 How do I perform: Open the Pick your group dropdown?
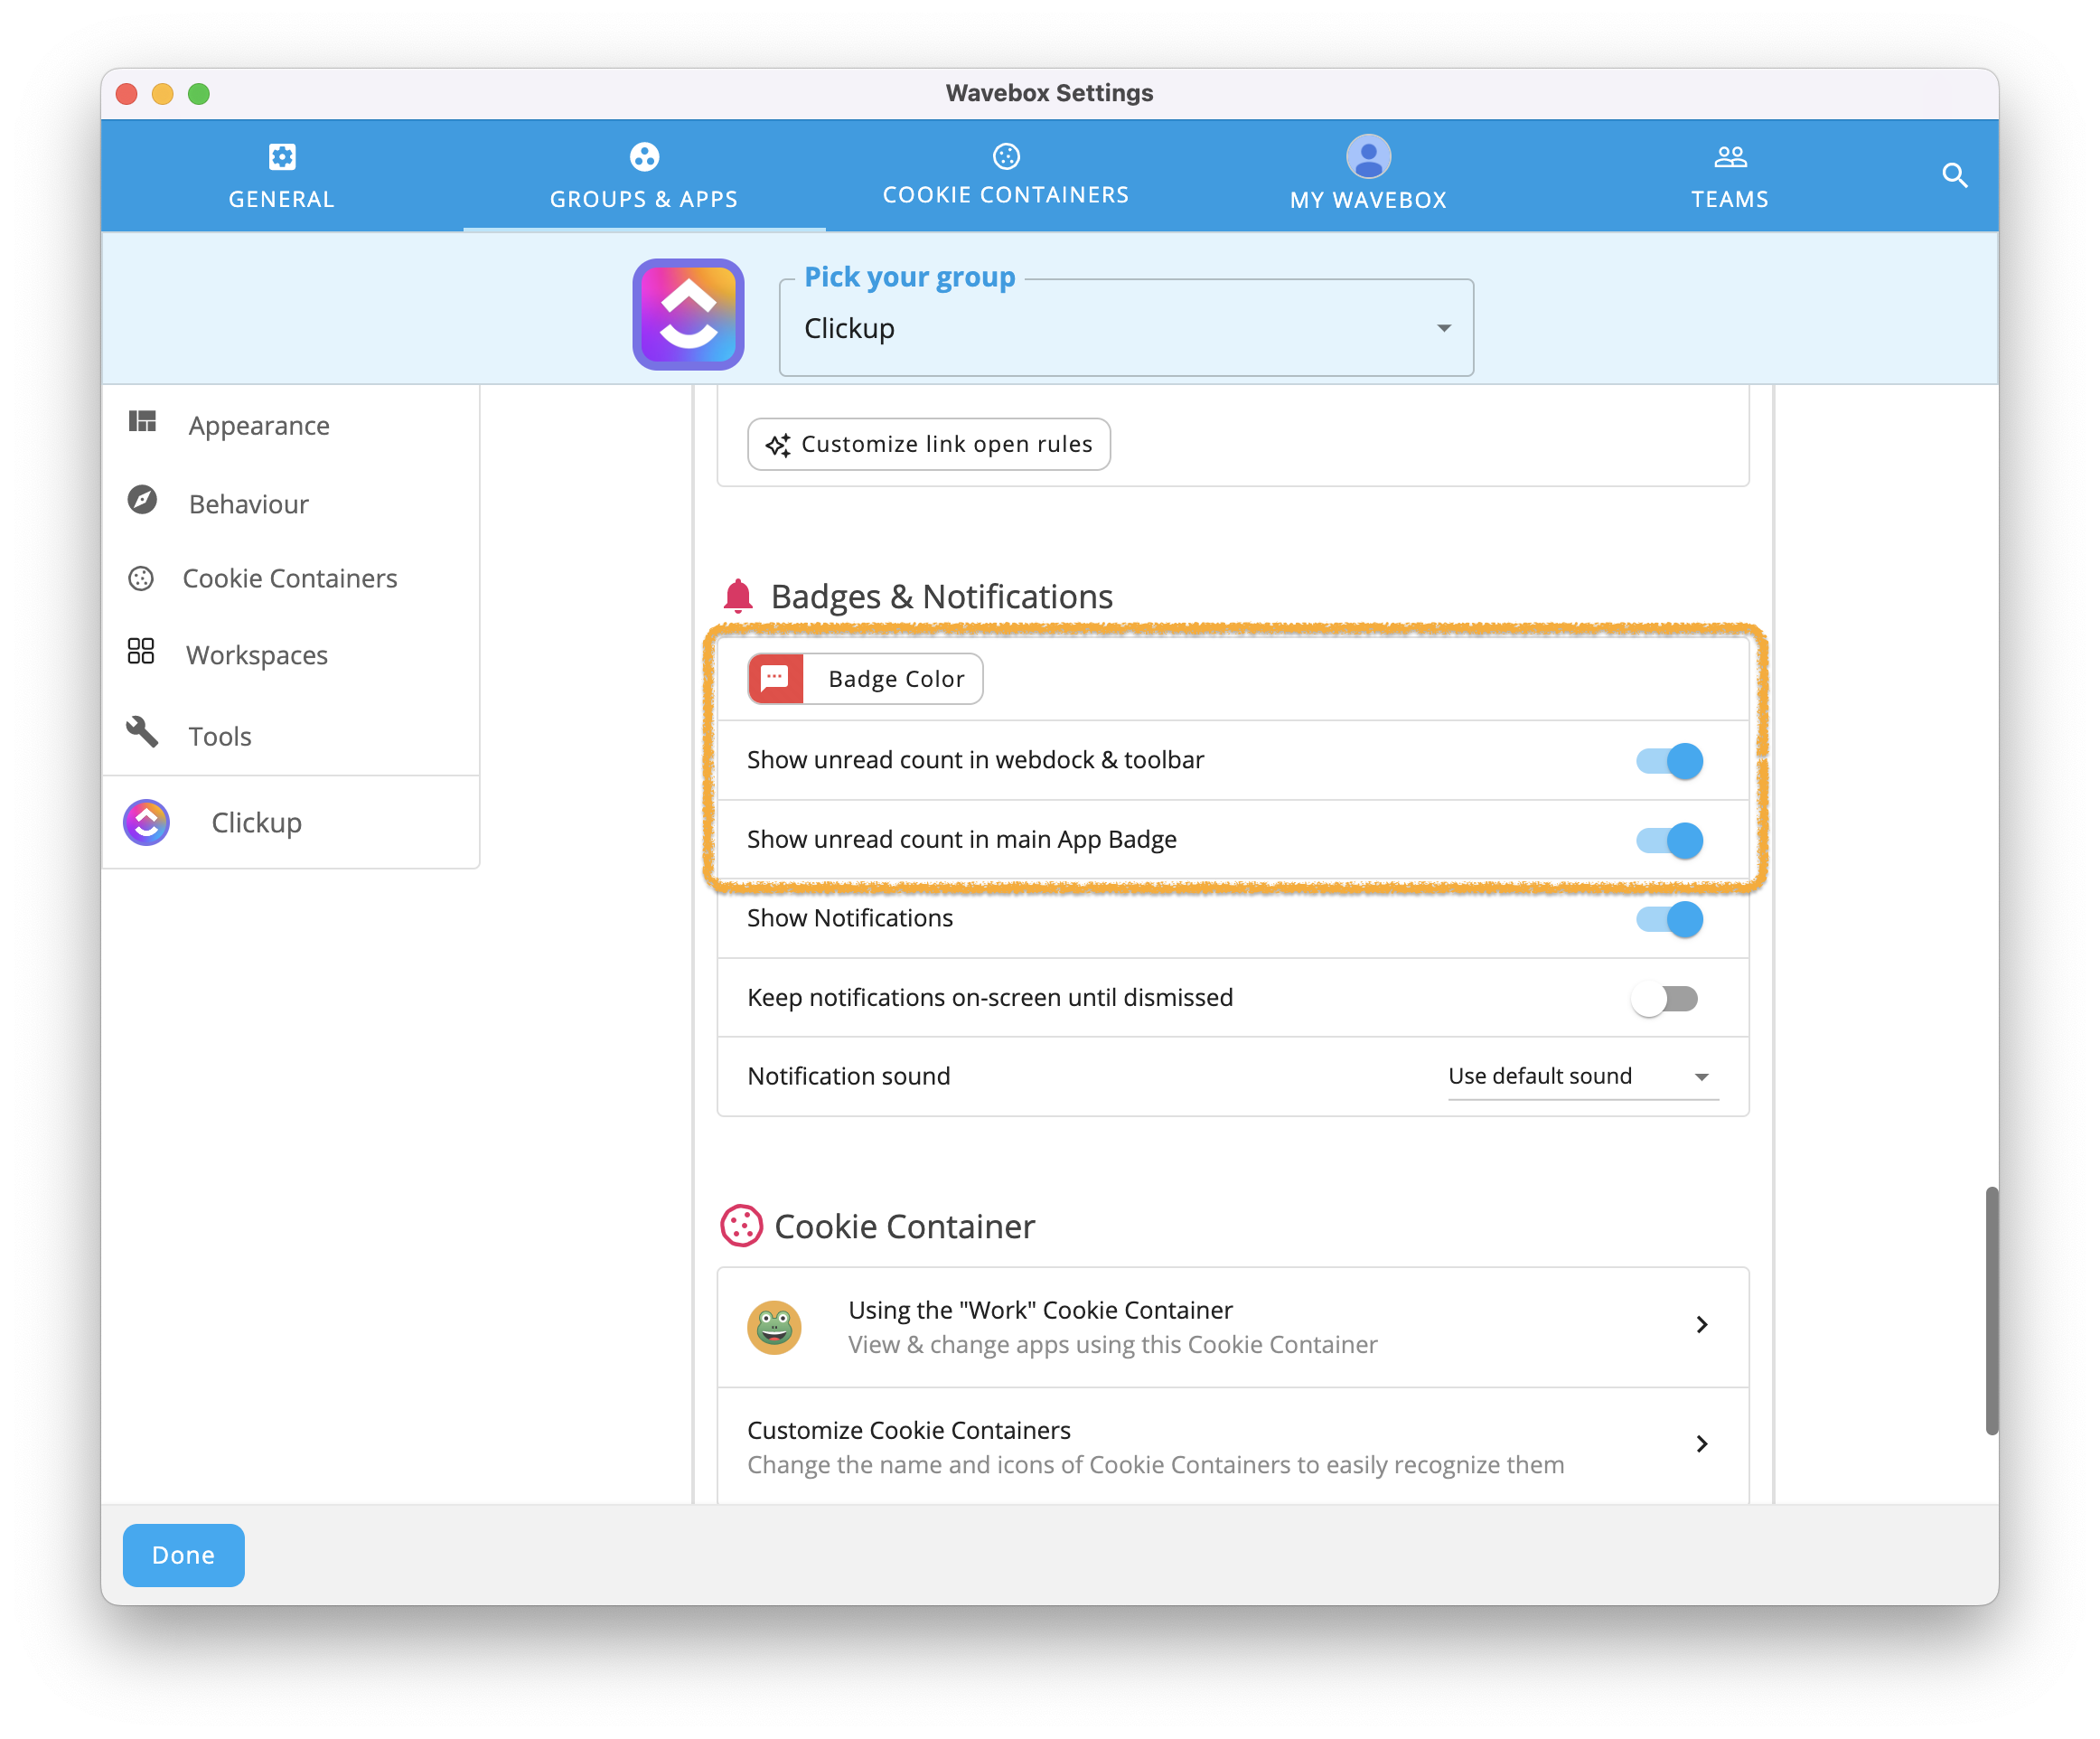1127,328
